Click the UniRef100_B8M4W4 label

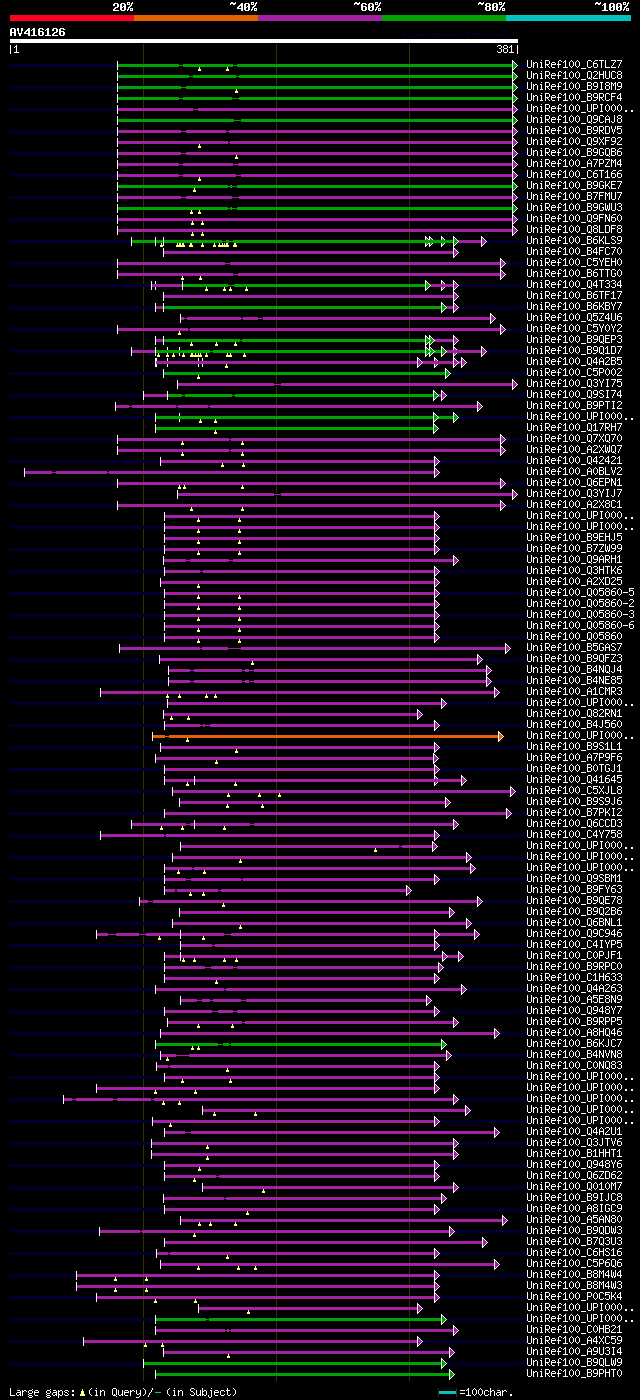point(576,1275)
